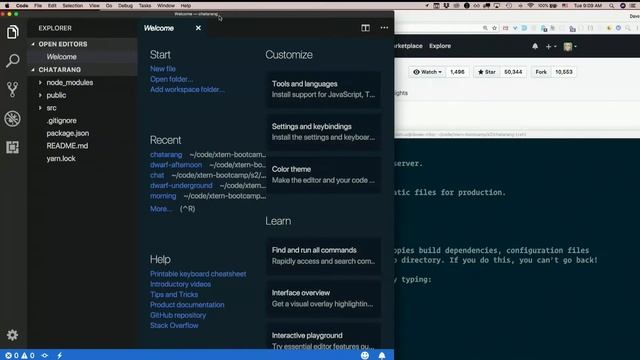Open the Debug menu
Image resolution: width=640 pixels, height=360 pixels.
tap(125, 6)
